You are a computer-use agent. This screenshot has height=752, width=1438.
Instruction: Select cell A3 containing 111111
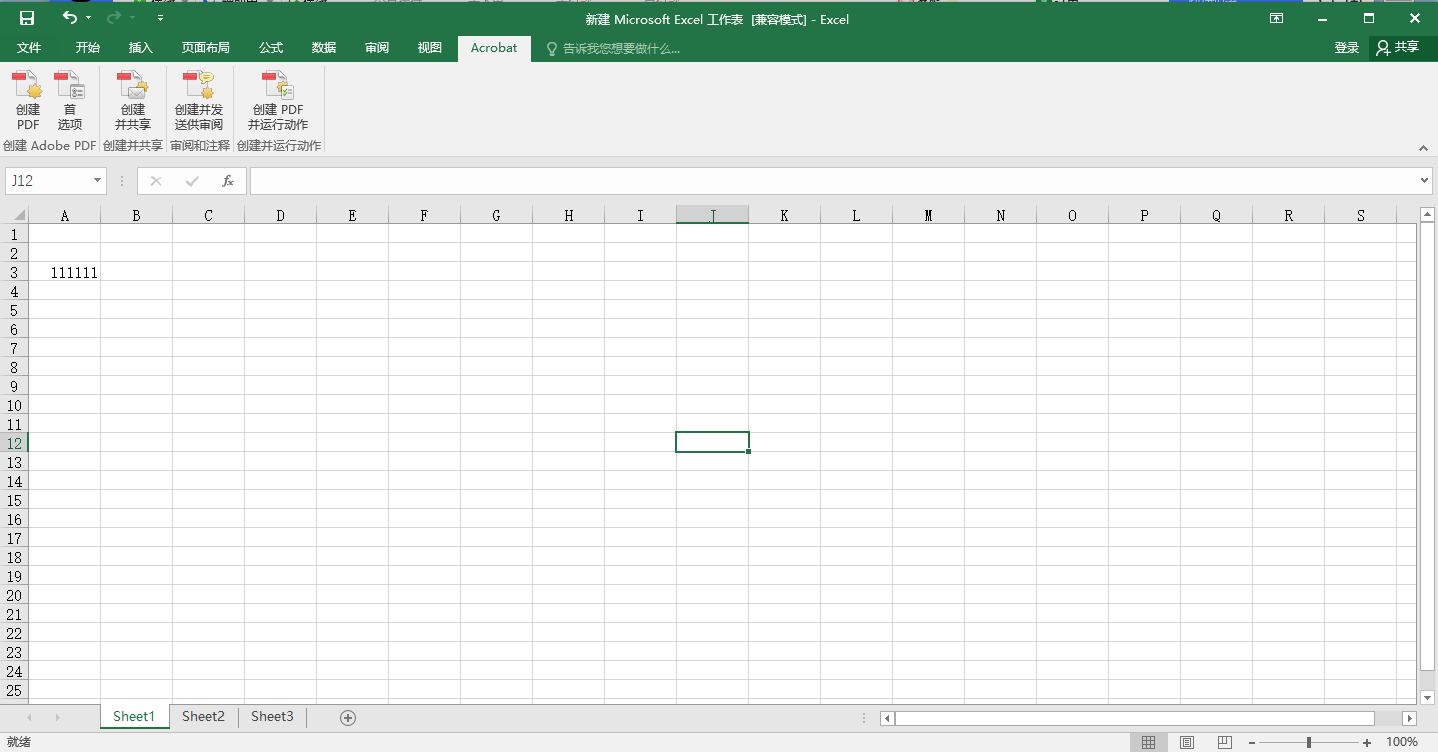tap(65, 272)
